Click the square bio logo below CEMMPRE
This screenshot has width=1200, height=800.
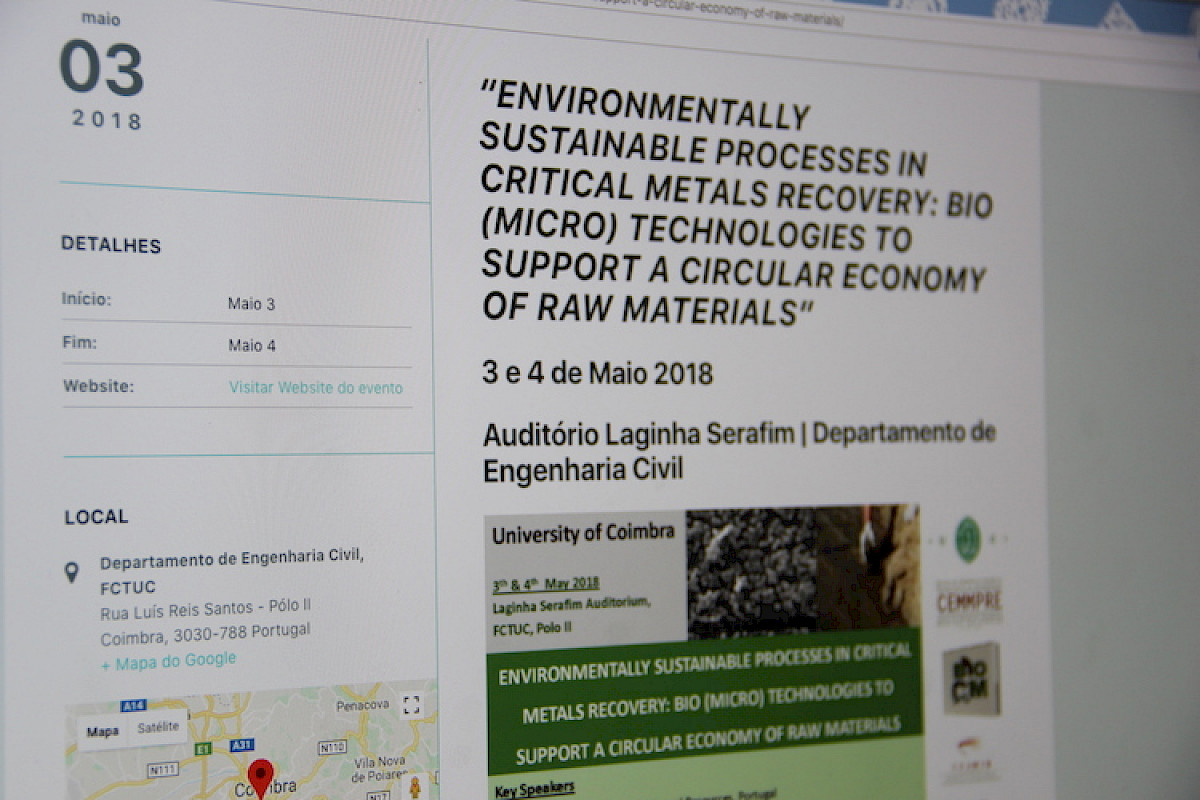click(x=971, y=679)
